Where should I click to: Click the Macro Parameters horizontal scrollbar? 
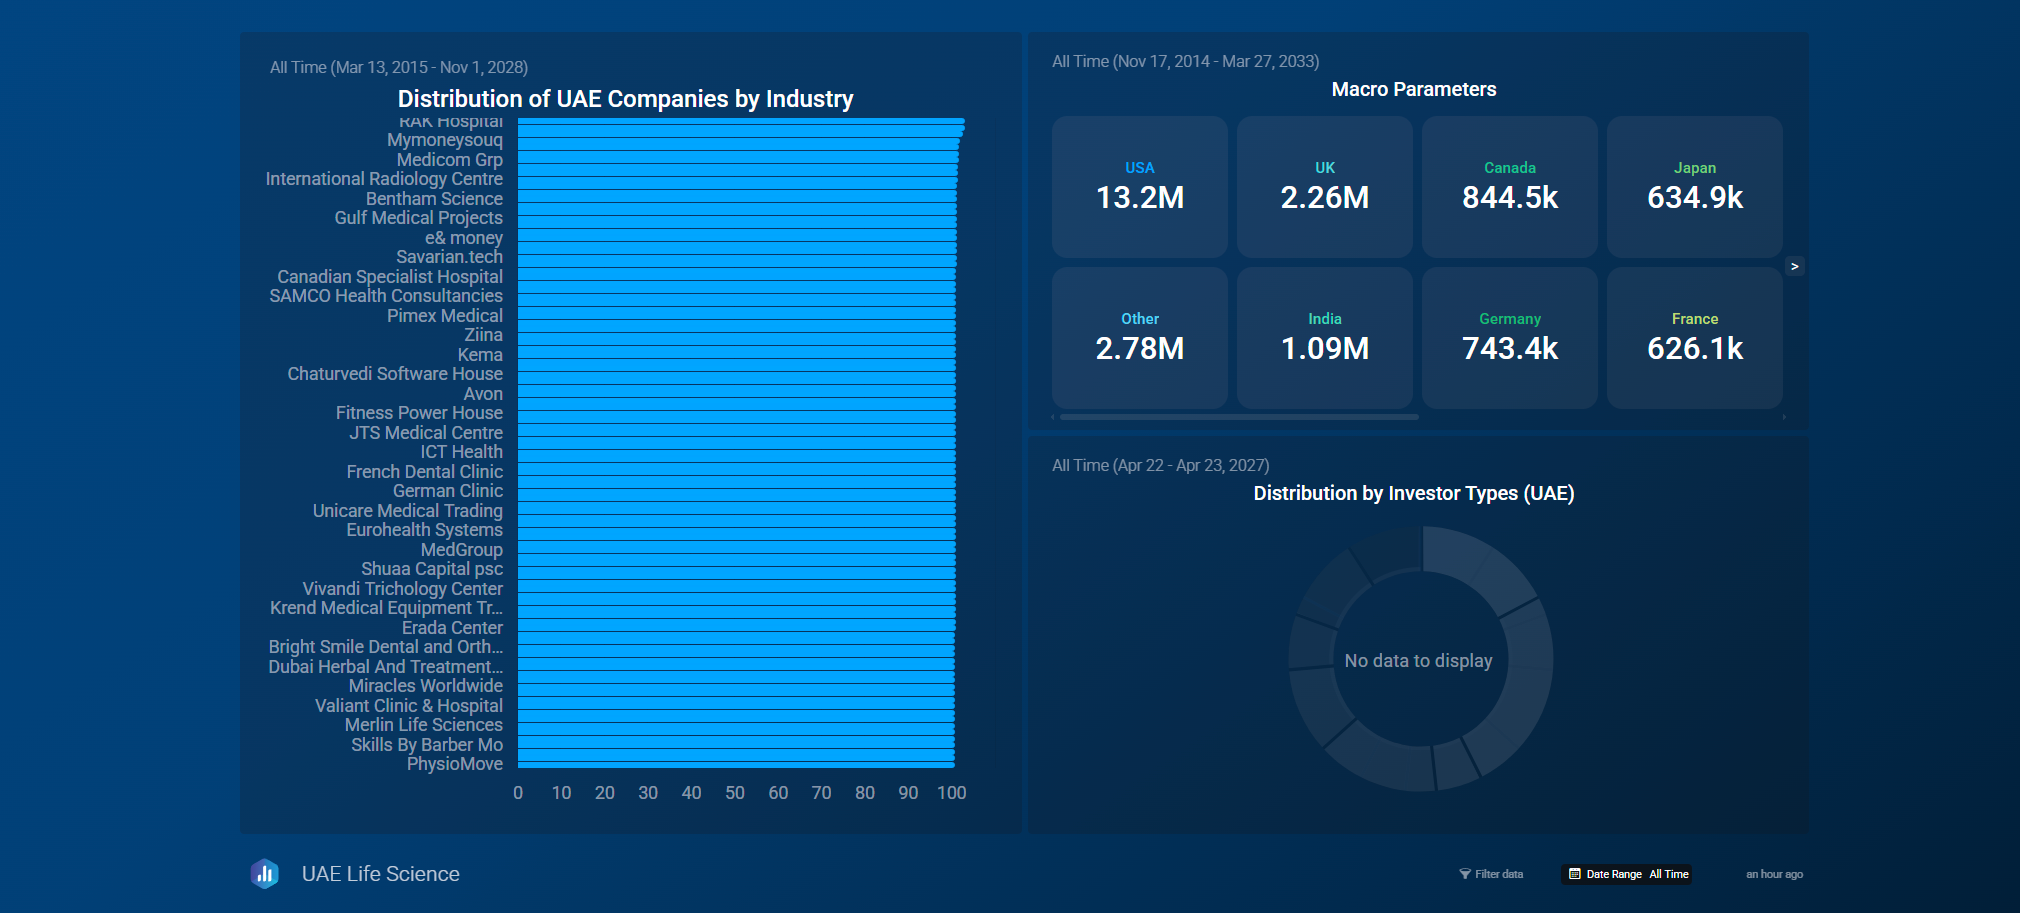[1238, 417]
